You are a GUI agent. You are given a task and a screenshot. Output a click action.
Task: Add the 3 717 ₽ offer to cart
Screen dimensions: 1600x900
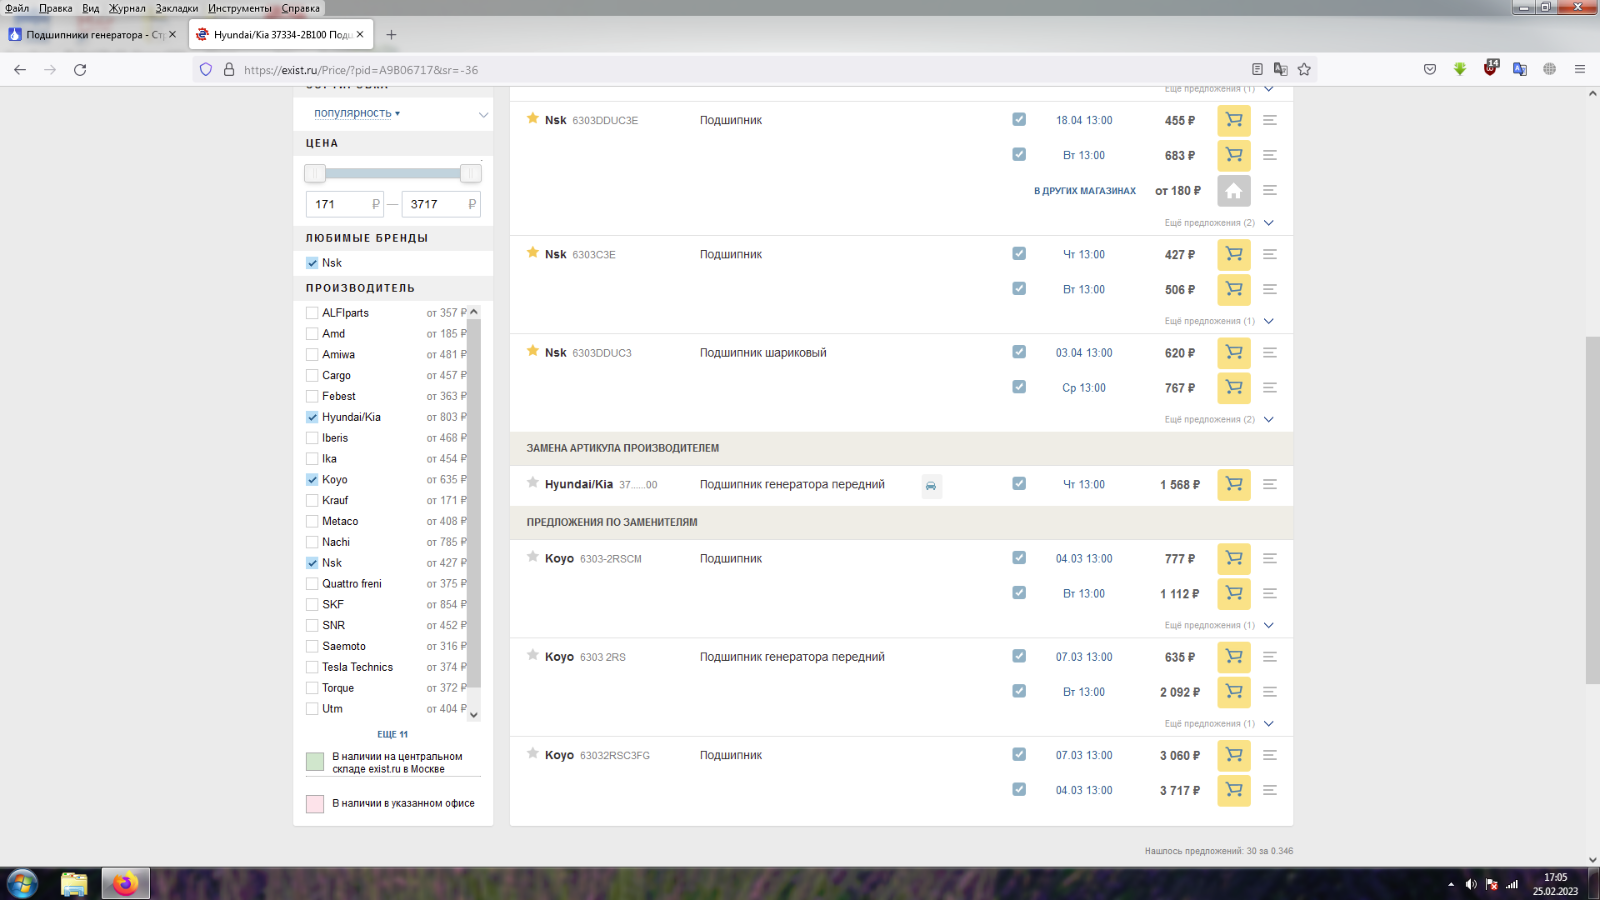(x=1234, y=790)
